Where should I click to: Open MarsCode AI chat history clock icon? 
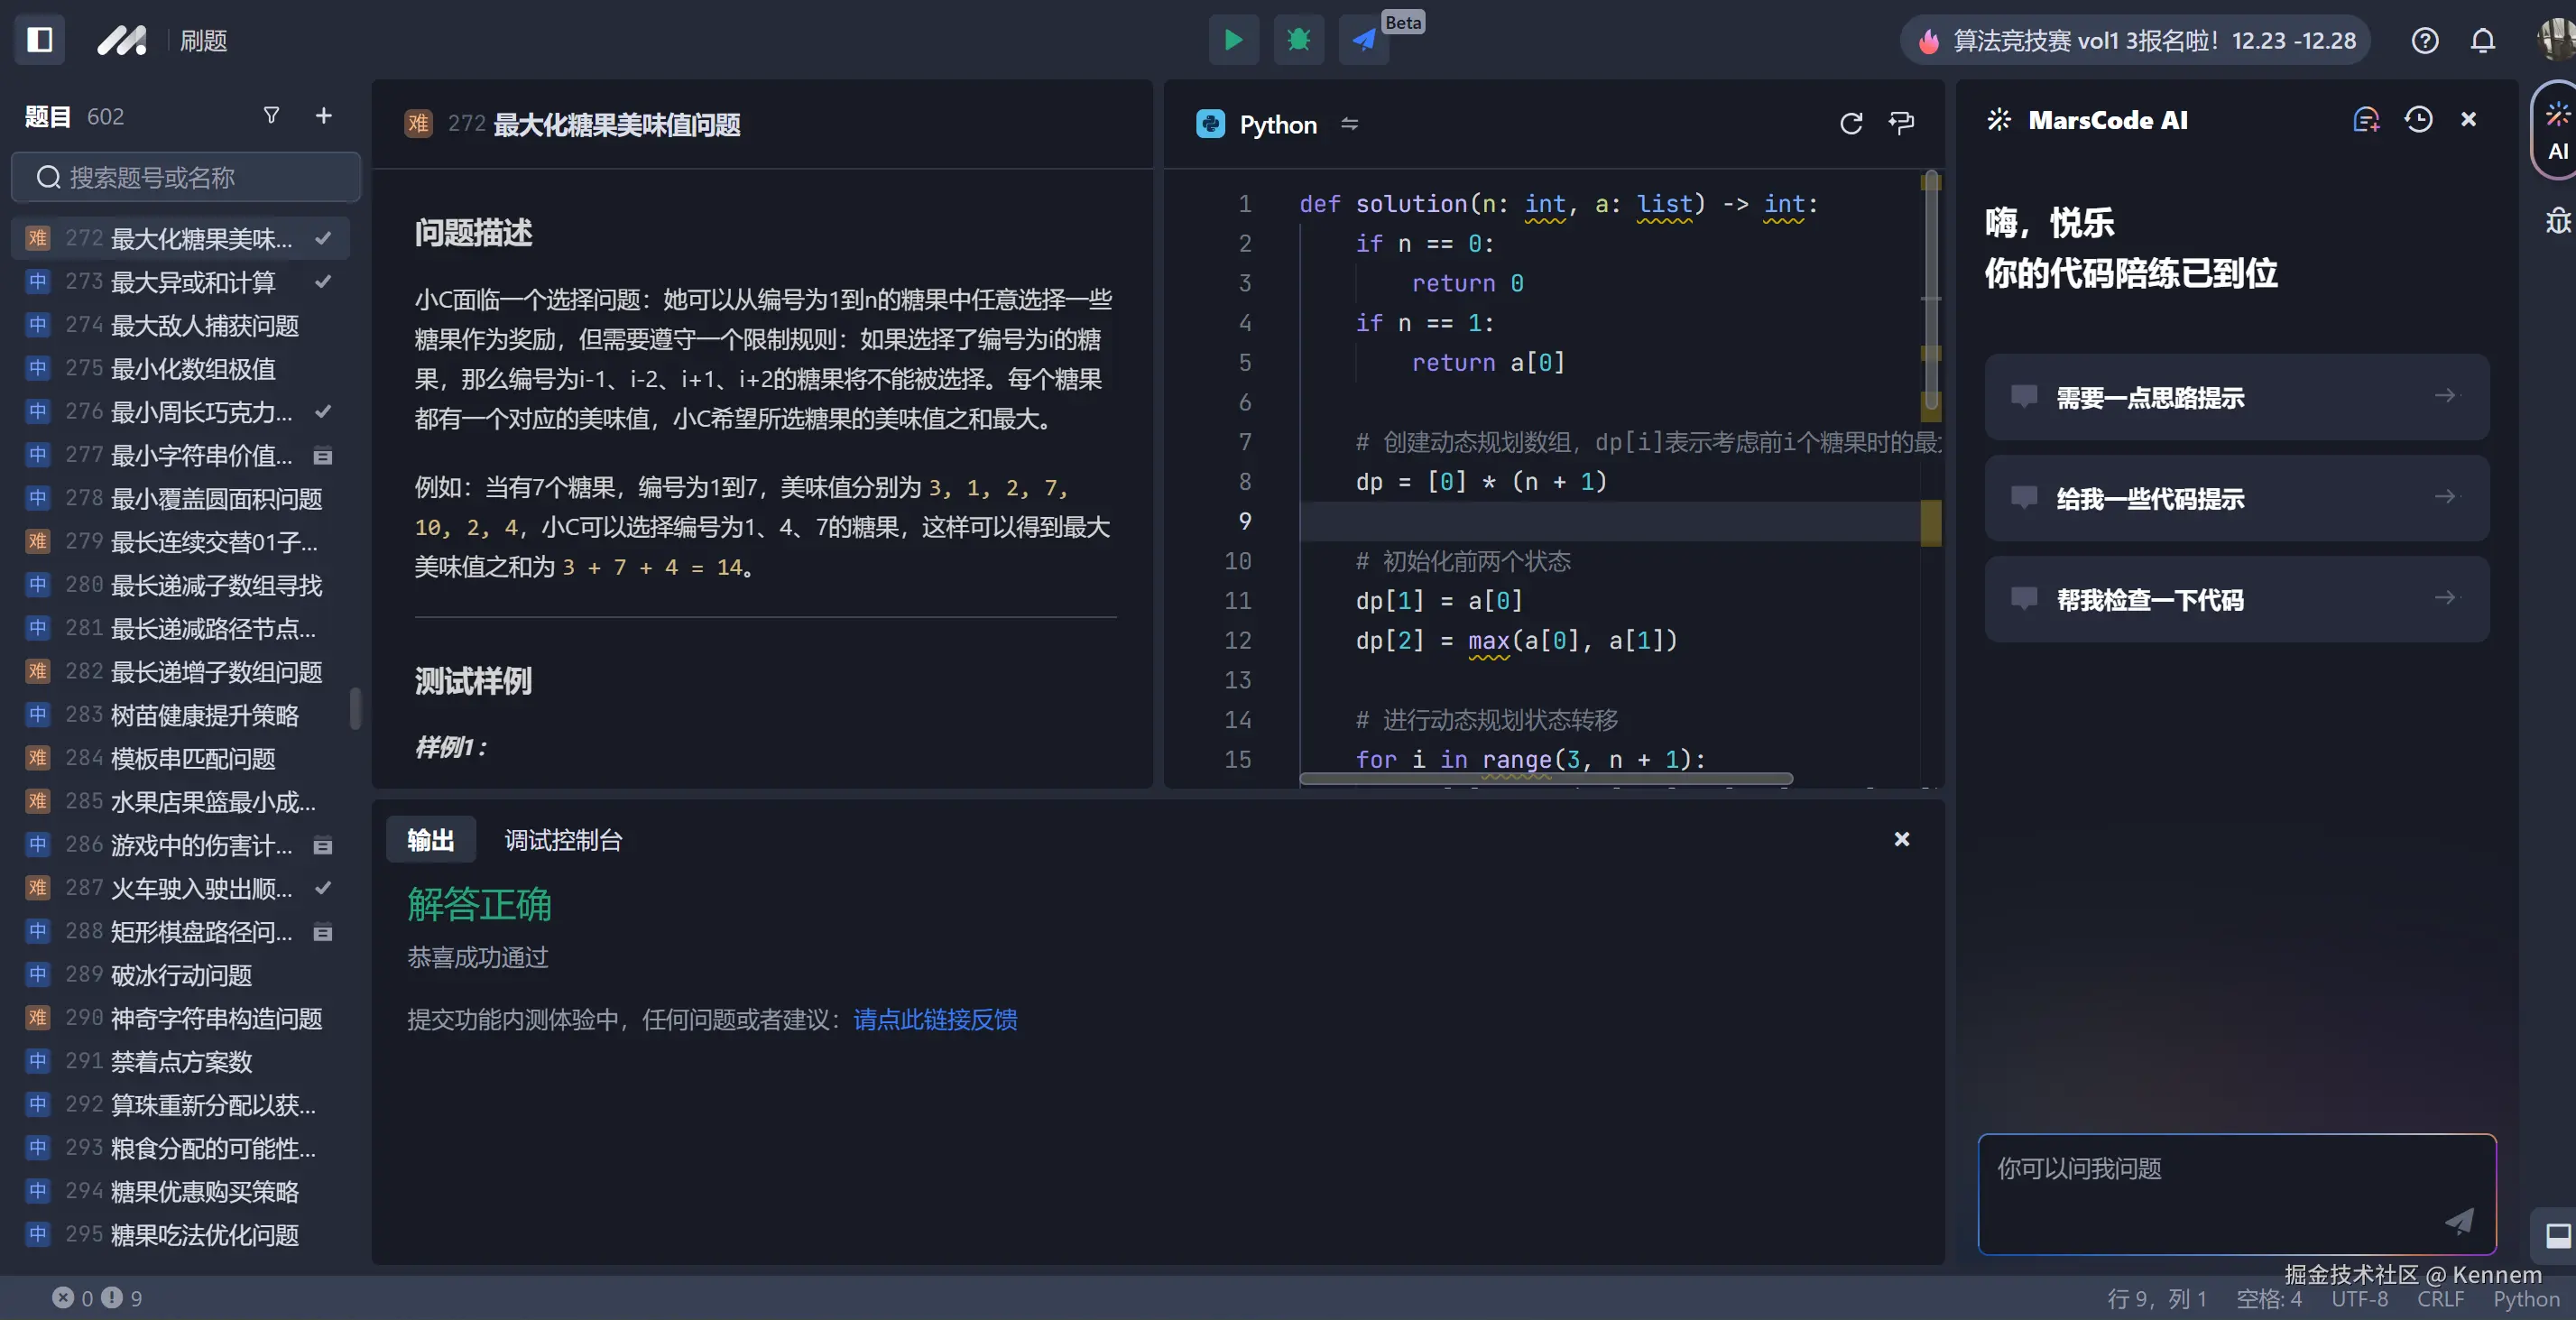coord(2418,119)
